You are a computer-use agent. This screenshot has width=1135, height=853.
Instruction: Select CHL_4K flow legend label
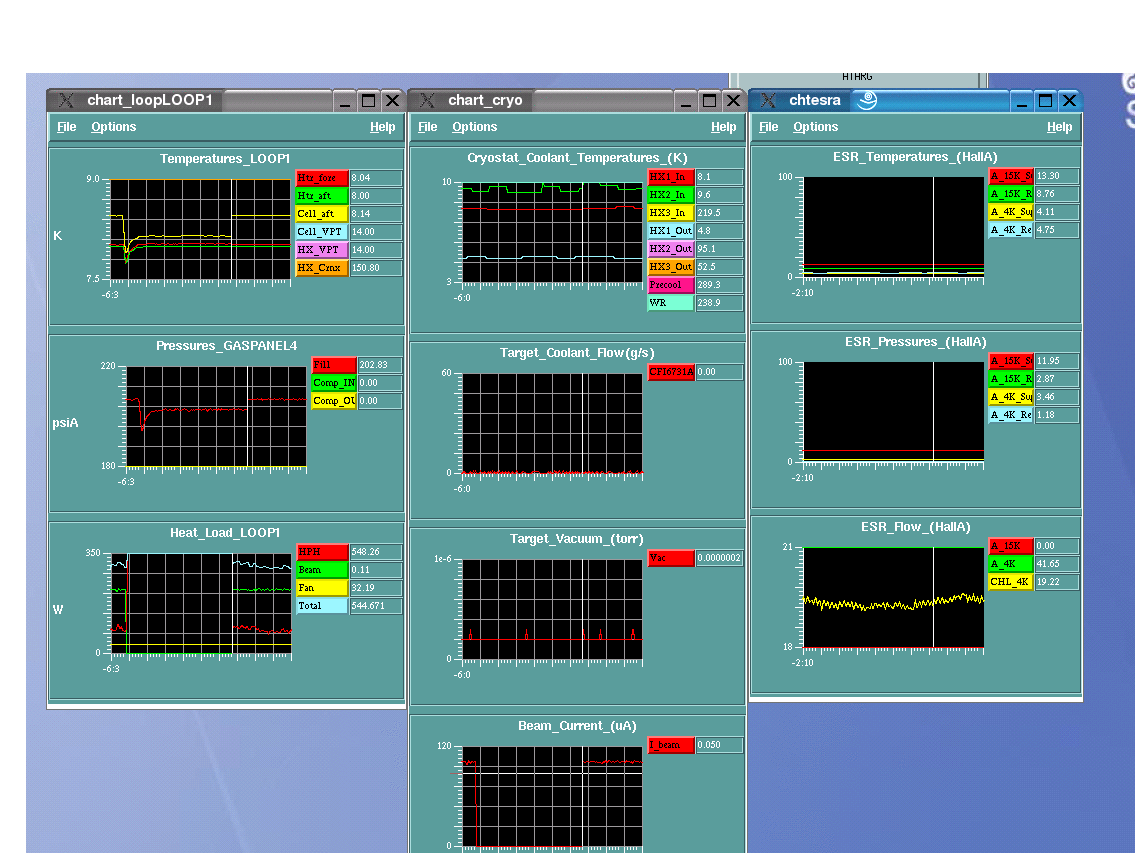click(x=1010, y=582)
